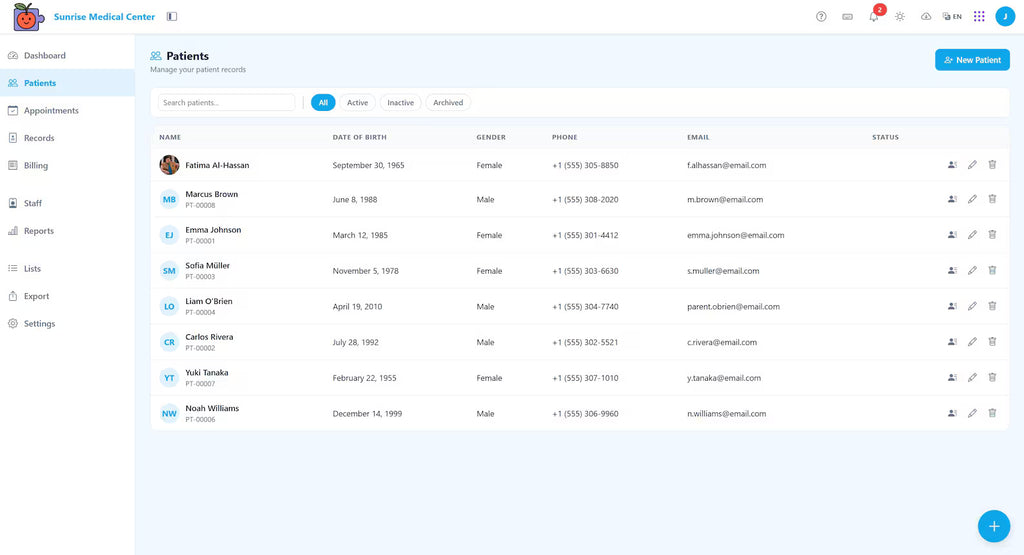Edit Noah Williams with pencil icon
Screen dimensions: 1024x555
click(x=972, y=413)
